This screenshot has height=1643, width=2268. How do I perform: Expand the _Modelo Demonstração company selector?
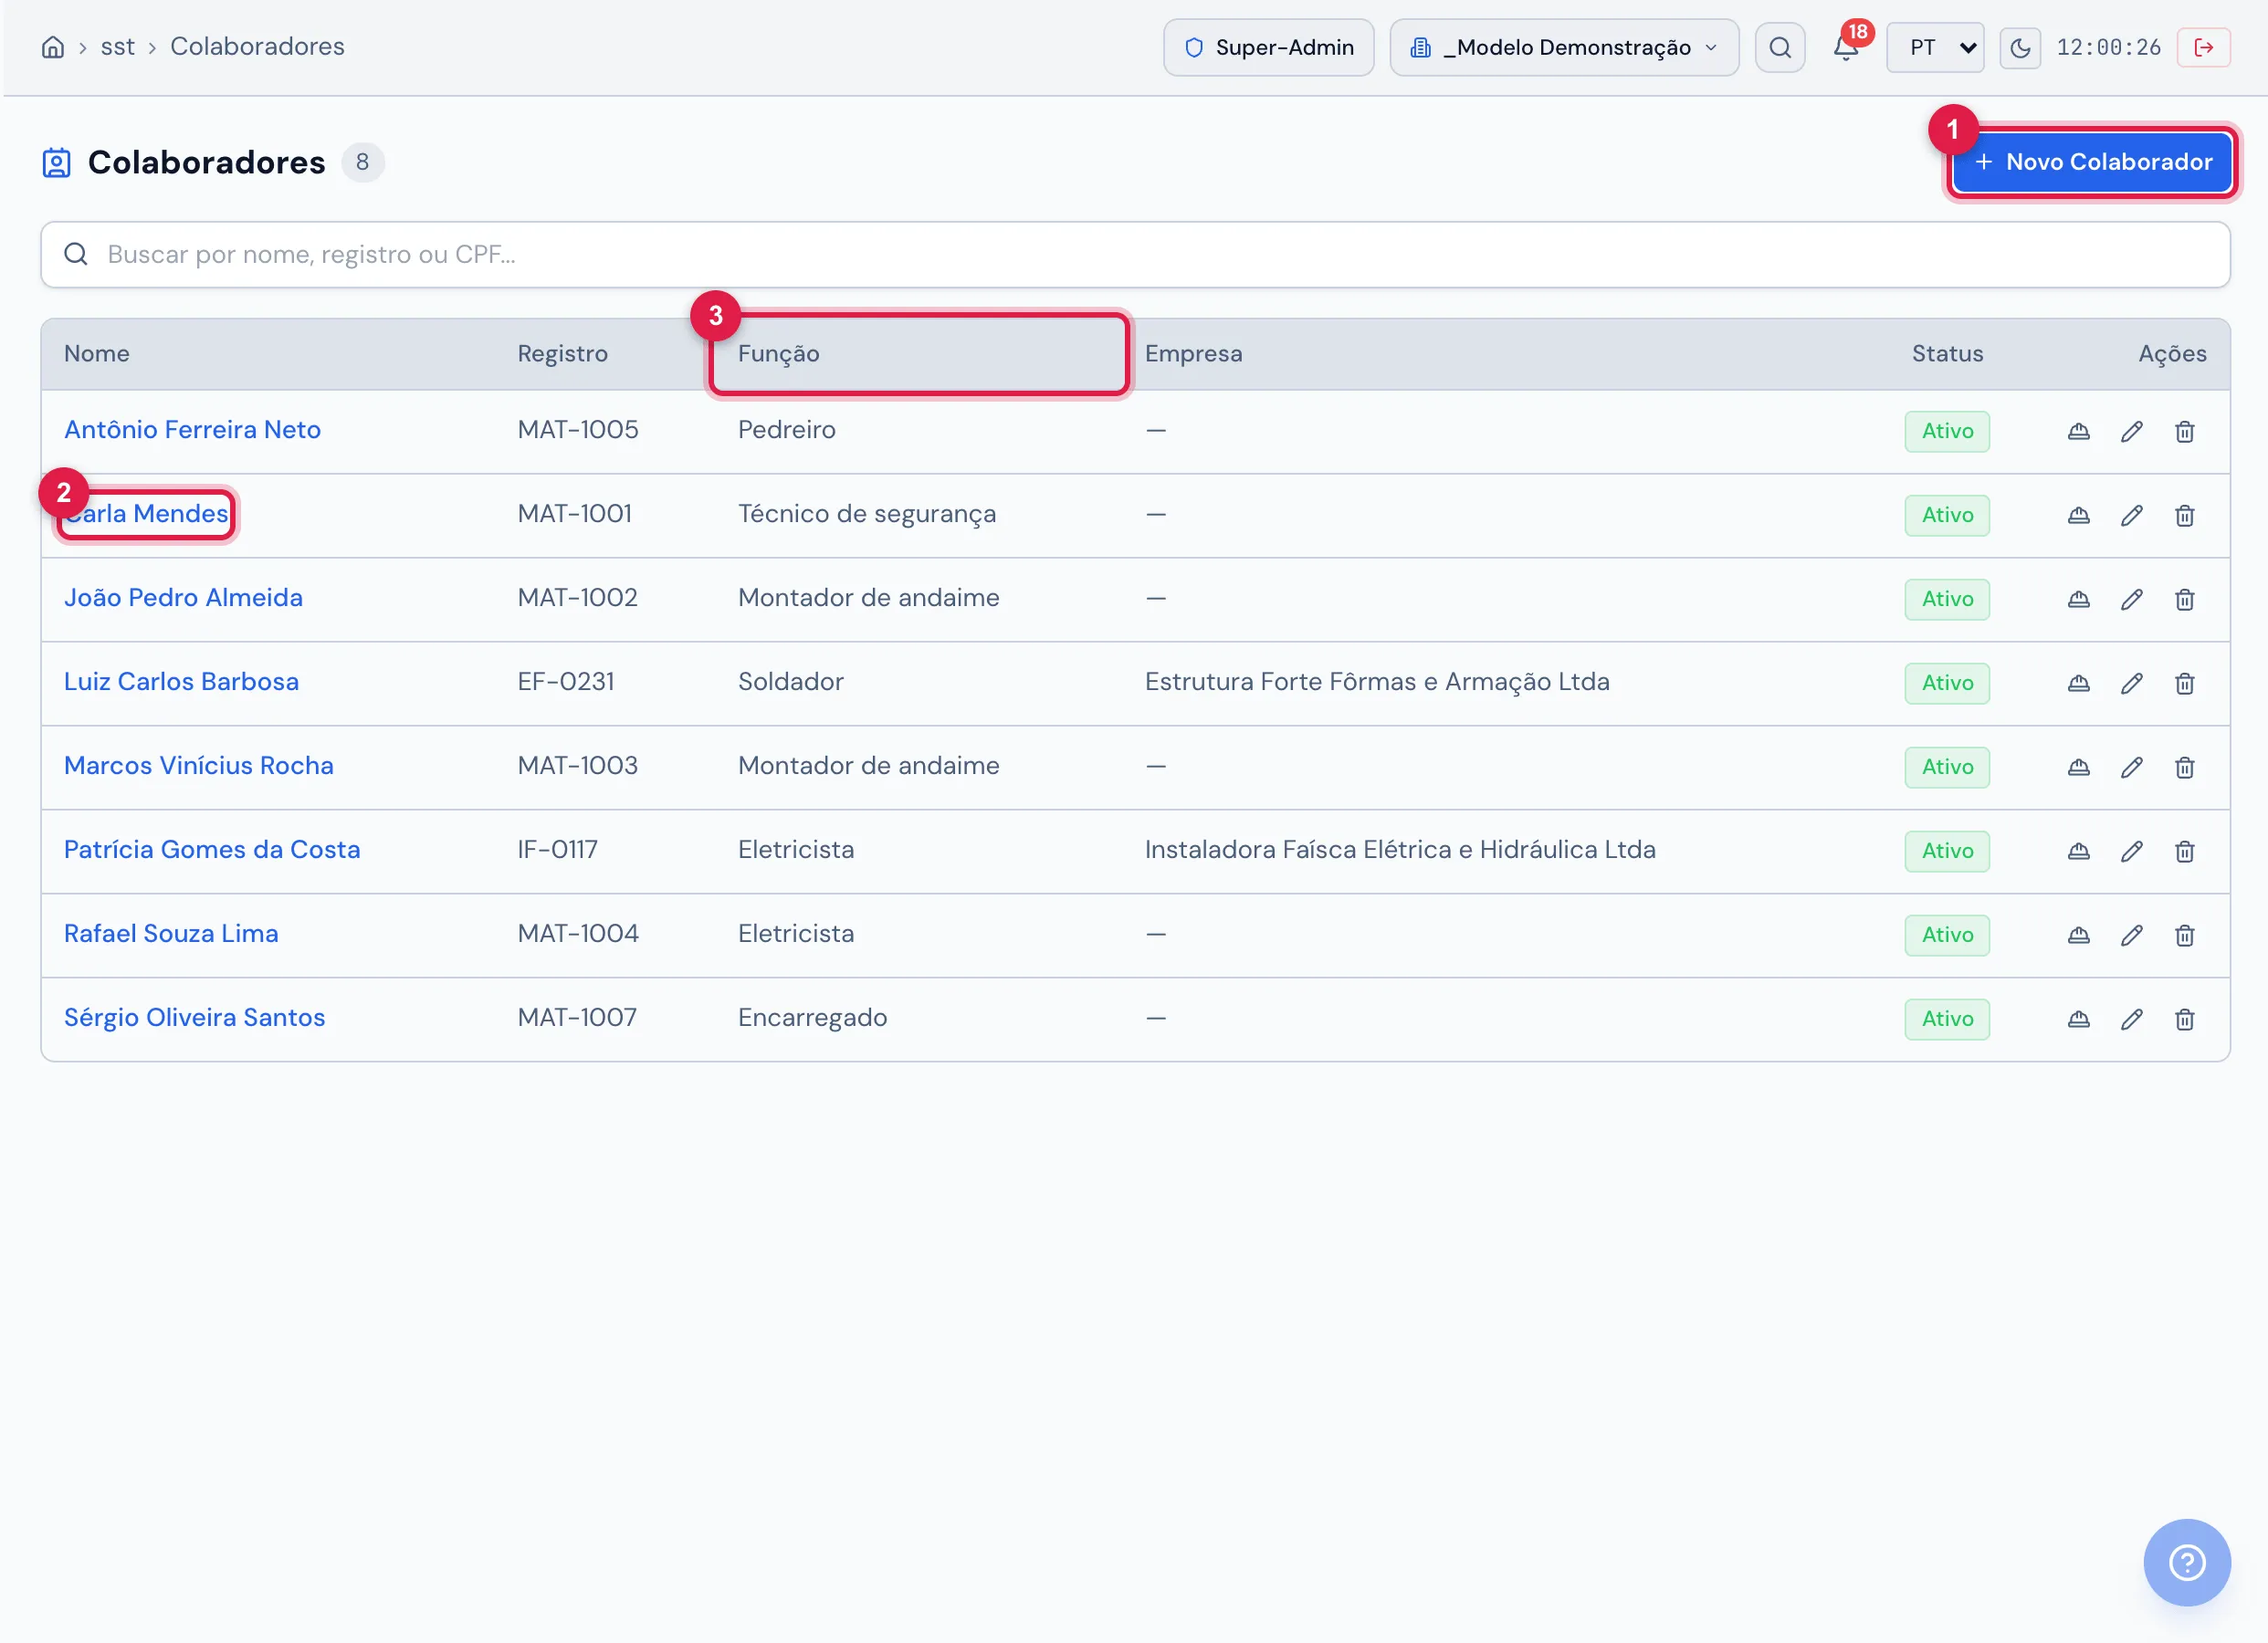(1564, 47)
